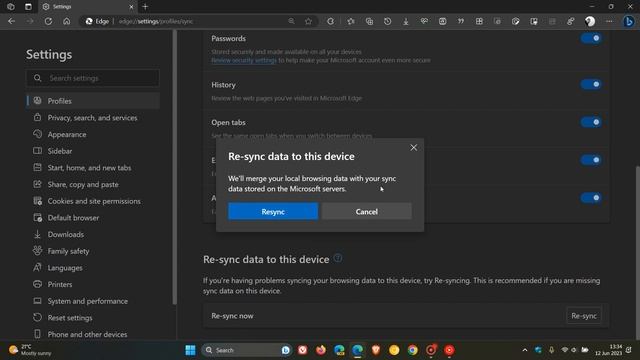Click the quotation marks Citations icon
The height and width of the screenshot is (360, 640).
tap(461, 21)
